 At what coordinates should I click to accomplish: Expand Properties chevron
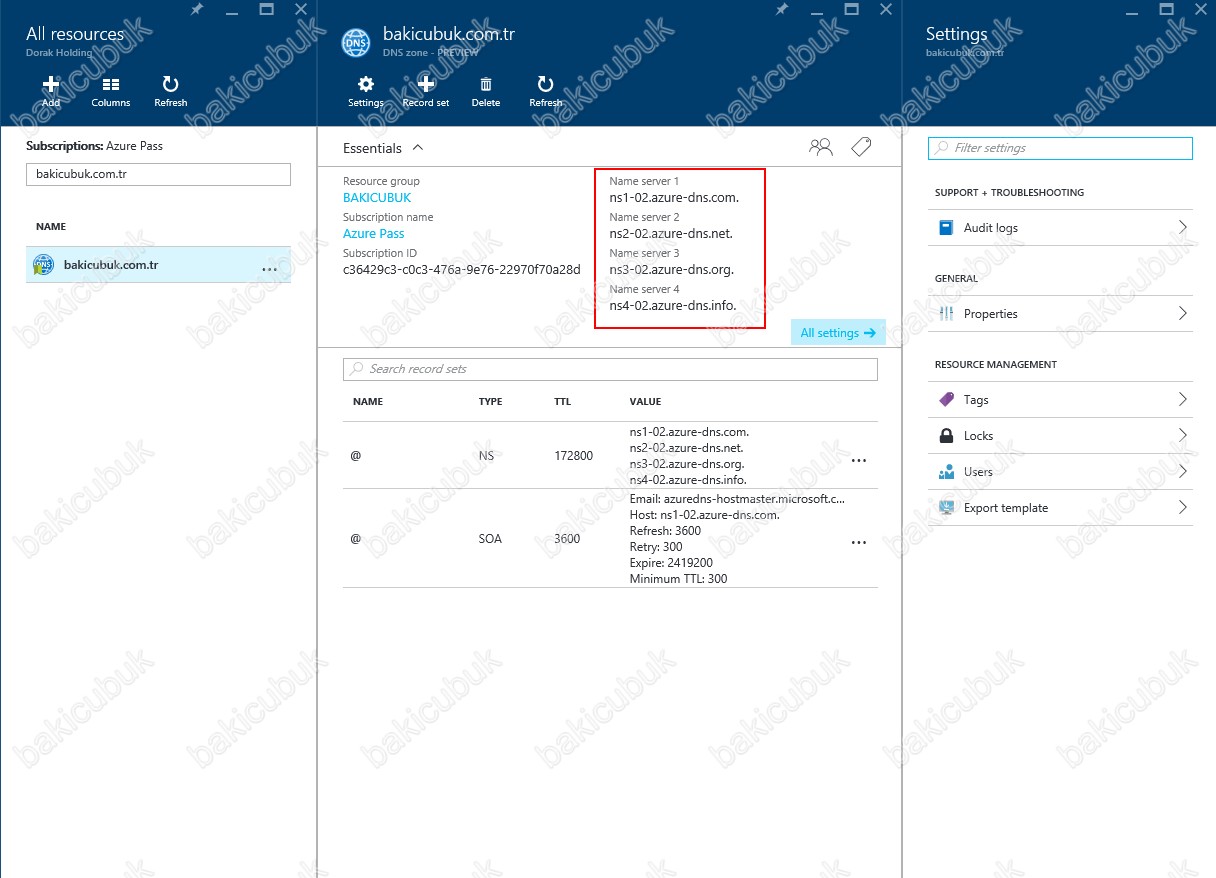(1183, 313)
